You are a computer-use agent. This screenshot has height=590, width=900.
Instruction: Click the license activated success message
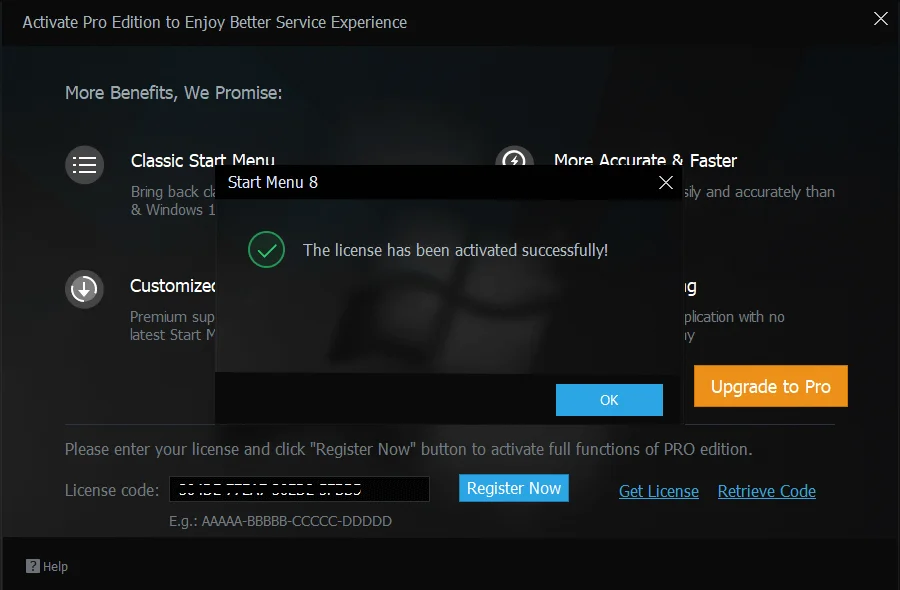tap(455, 250)
